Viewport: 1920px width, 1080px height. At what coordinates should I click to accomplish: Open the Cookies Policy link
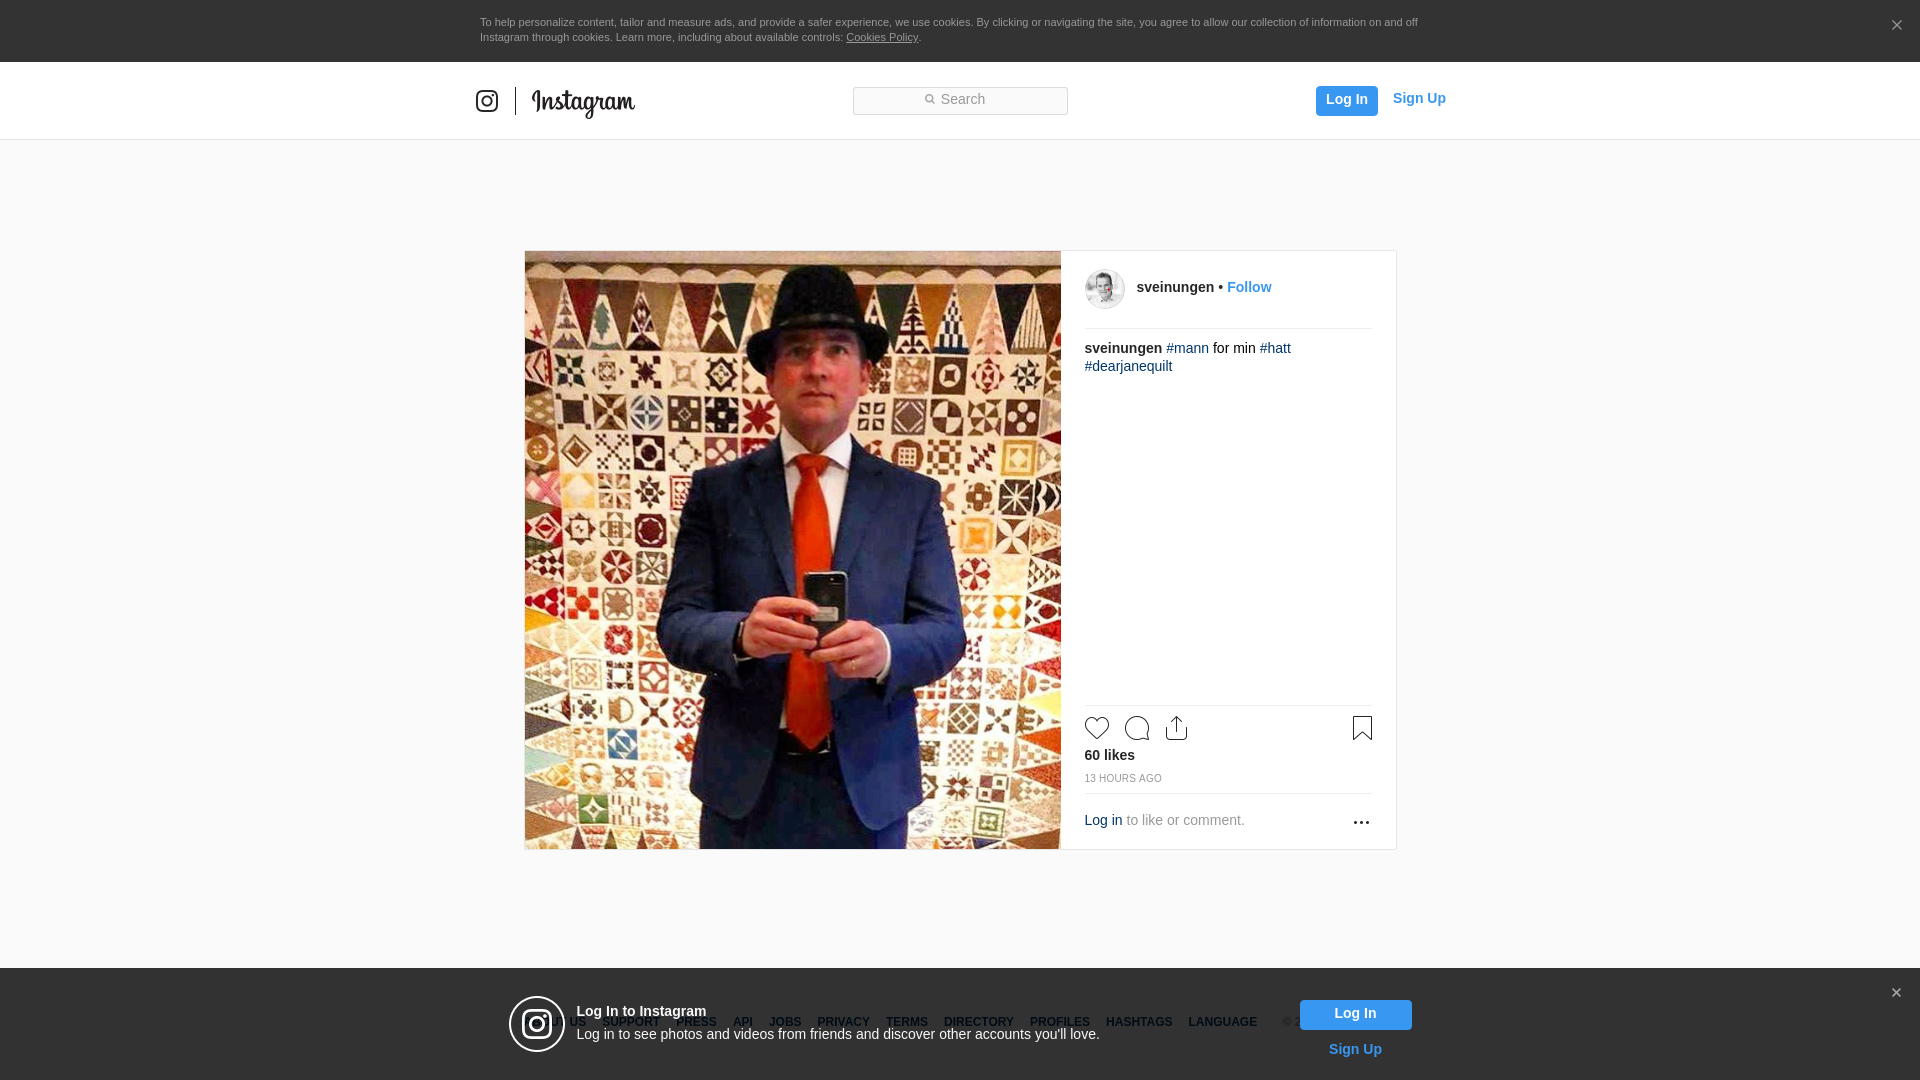882,37
